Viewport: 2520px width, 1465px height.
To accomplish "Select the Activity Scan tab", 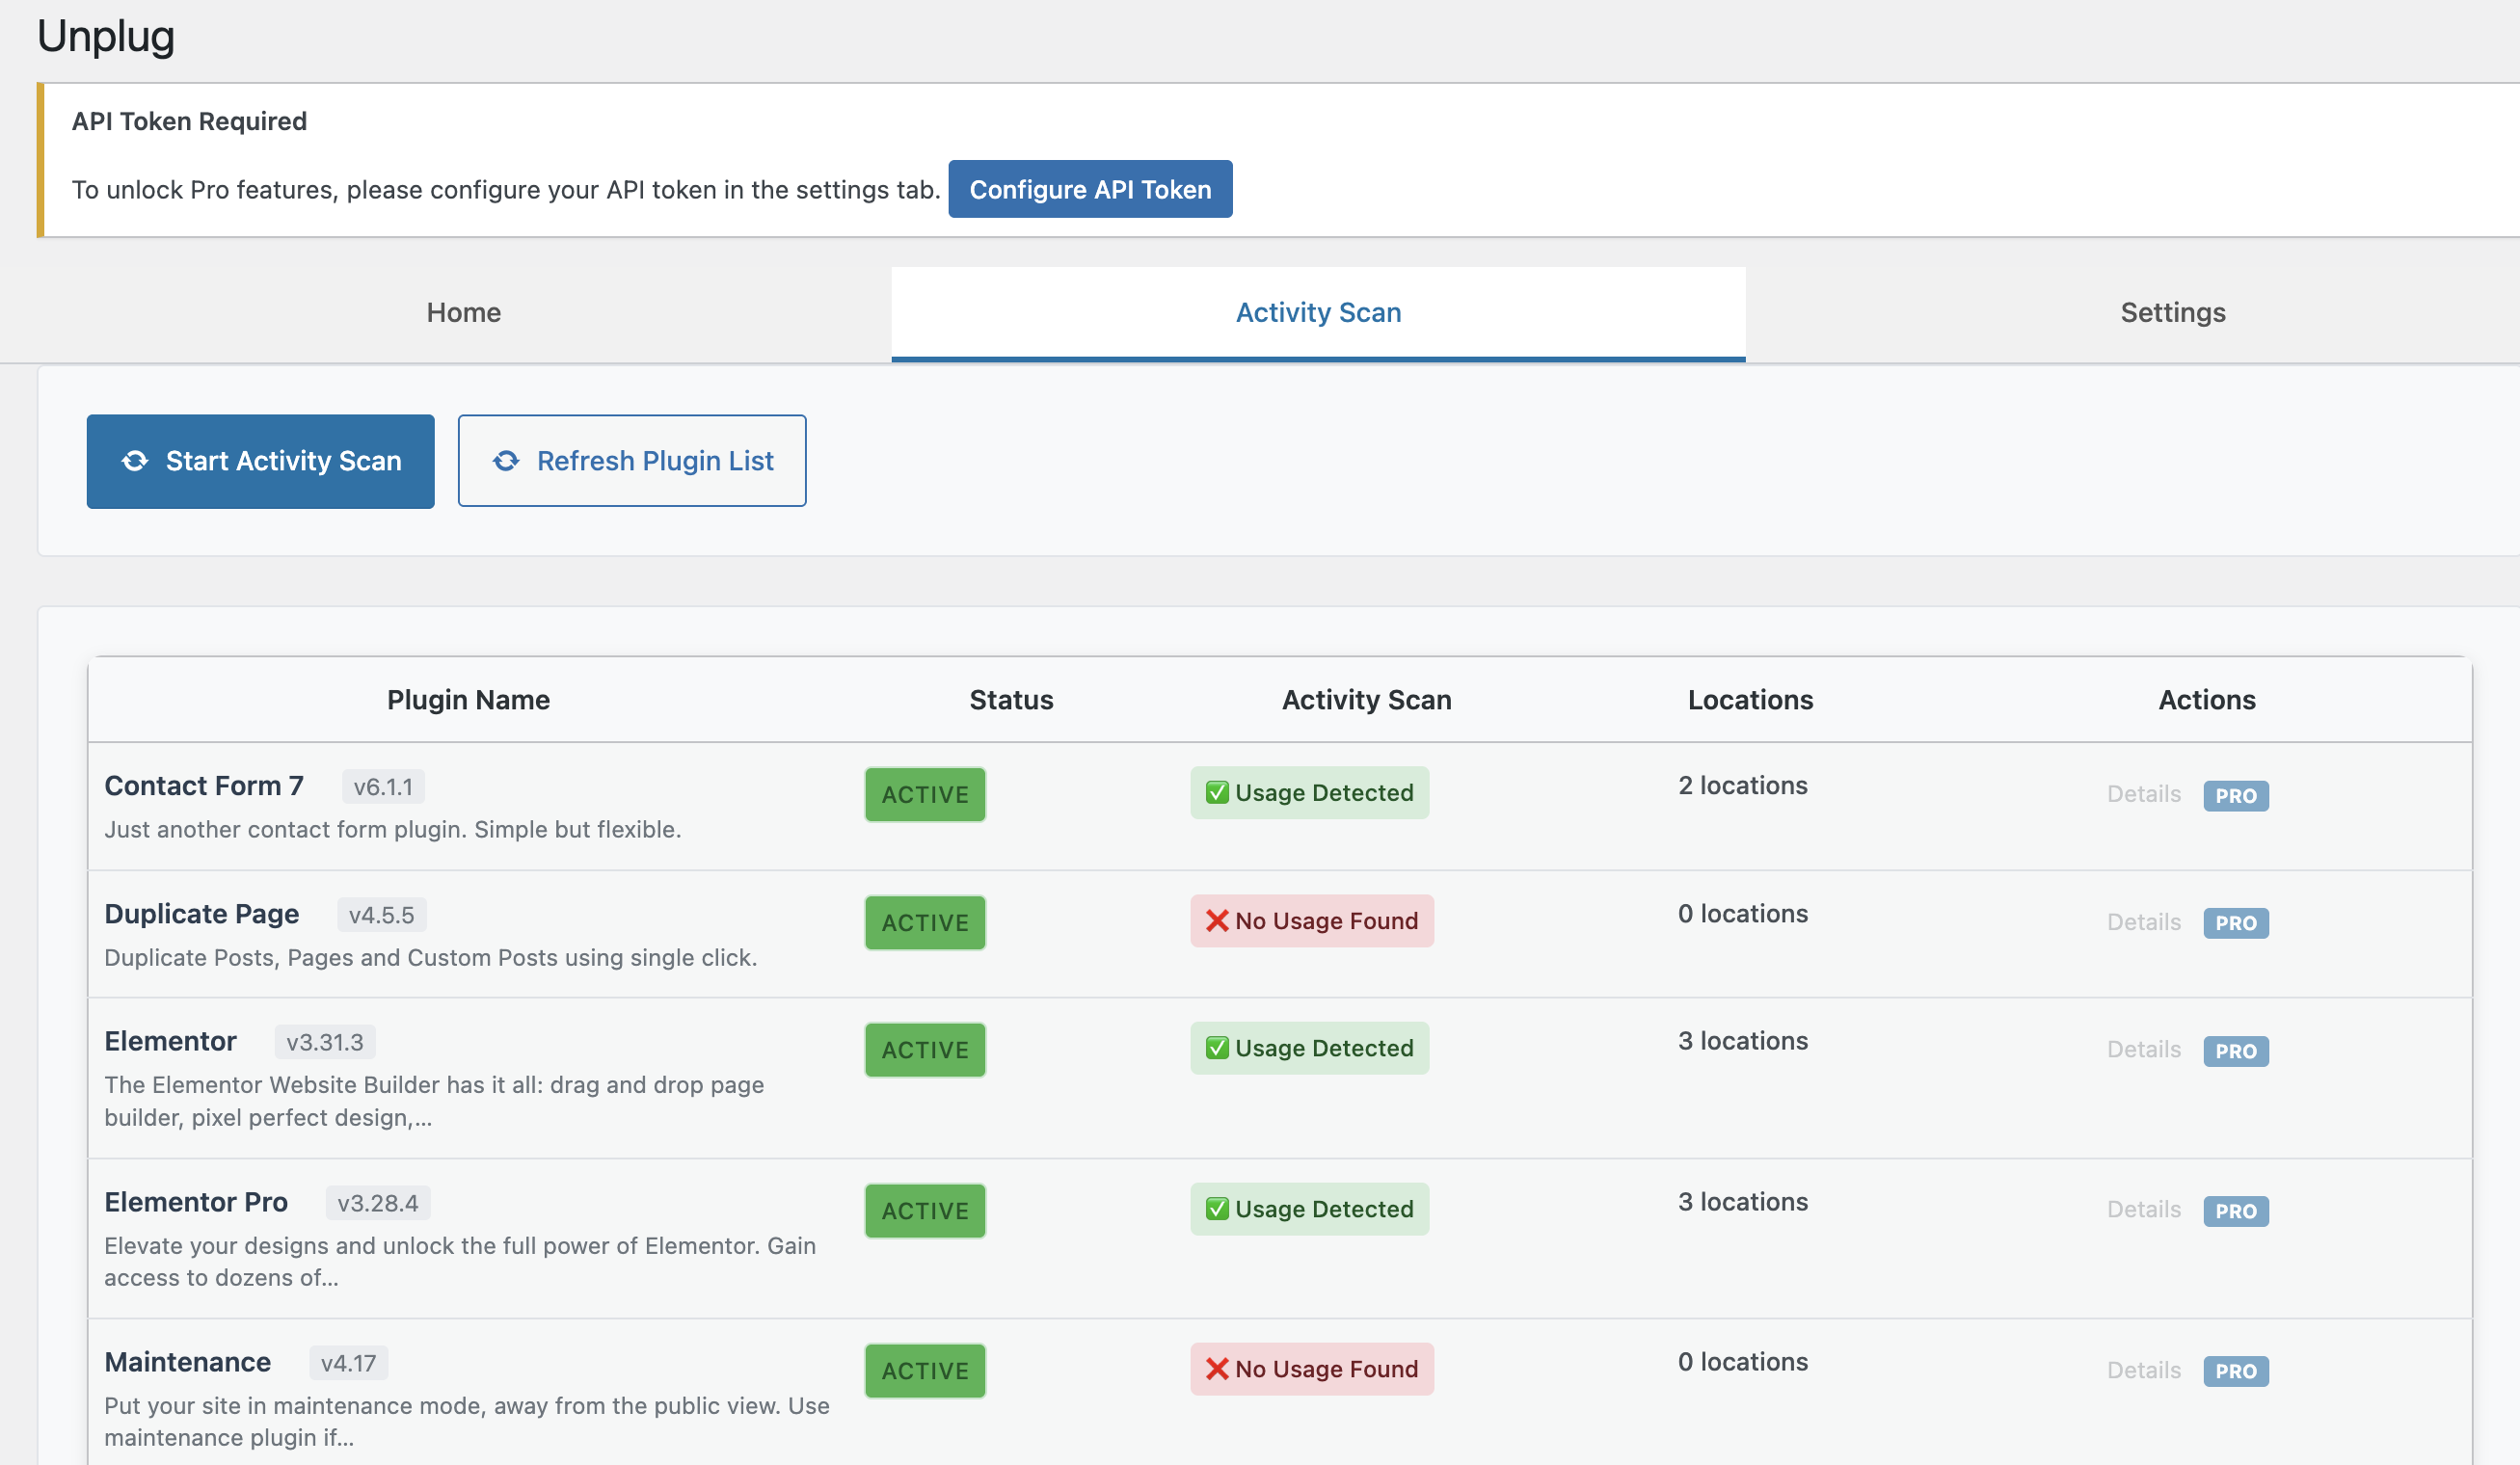I will tap(1318, 313).
